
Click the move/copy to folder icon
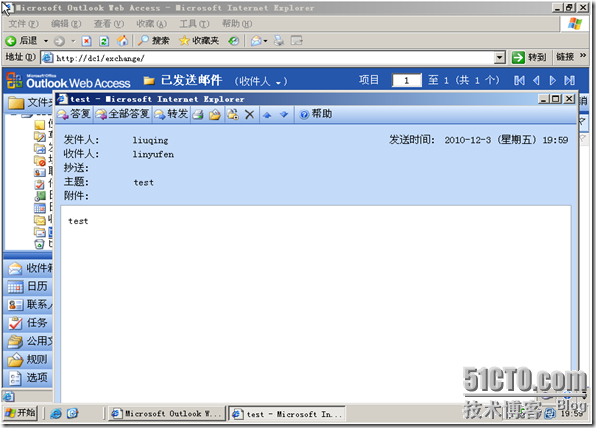click(215, 114)
